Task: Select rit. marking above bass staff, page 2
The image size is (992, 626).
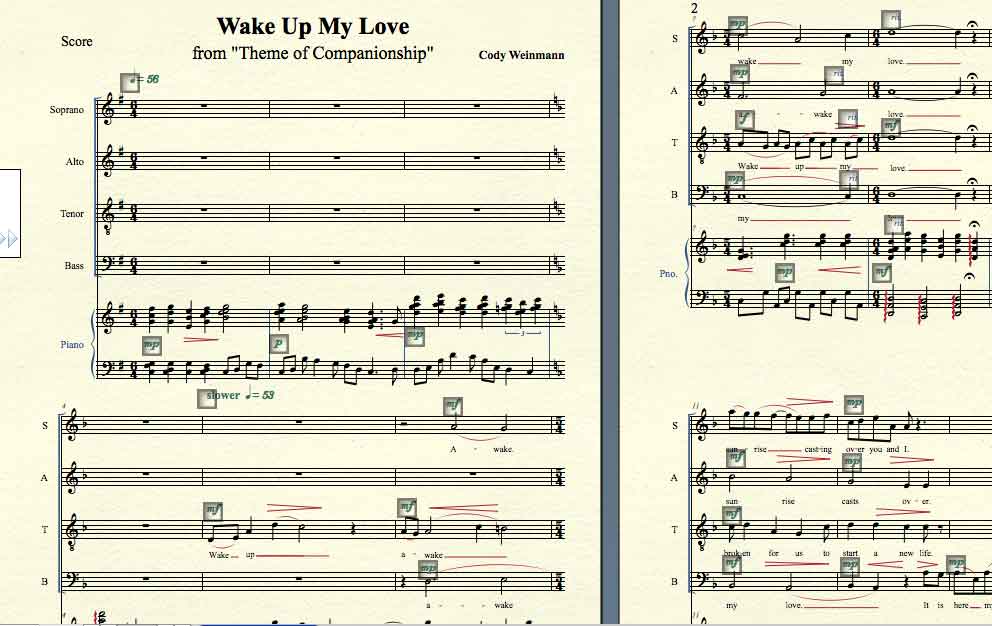Action: 849,179
